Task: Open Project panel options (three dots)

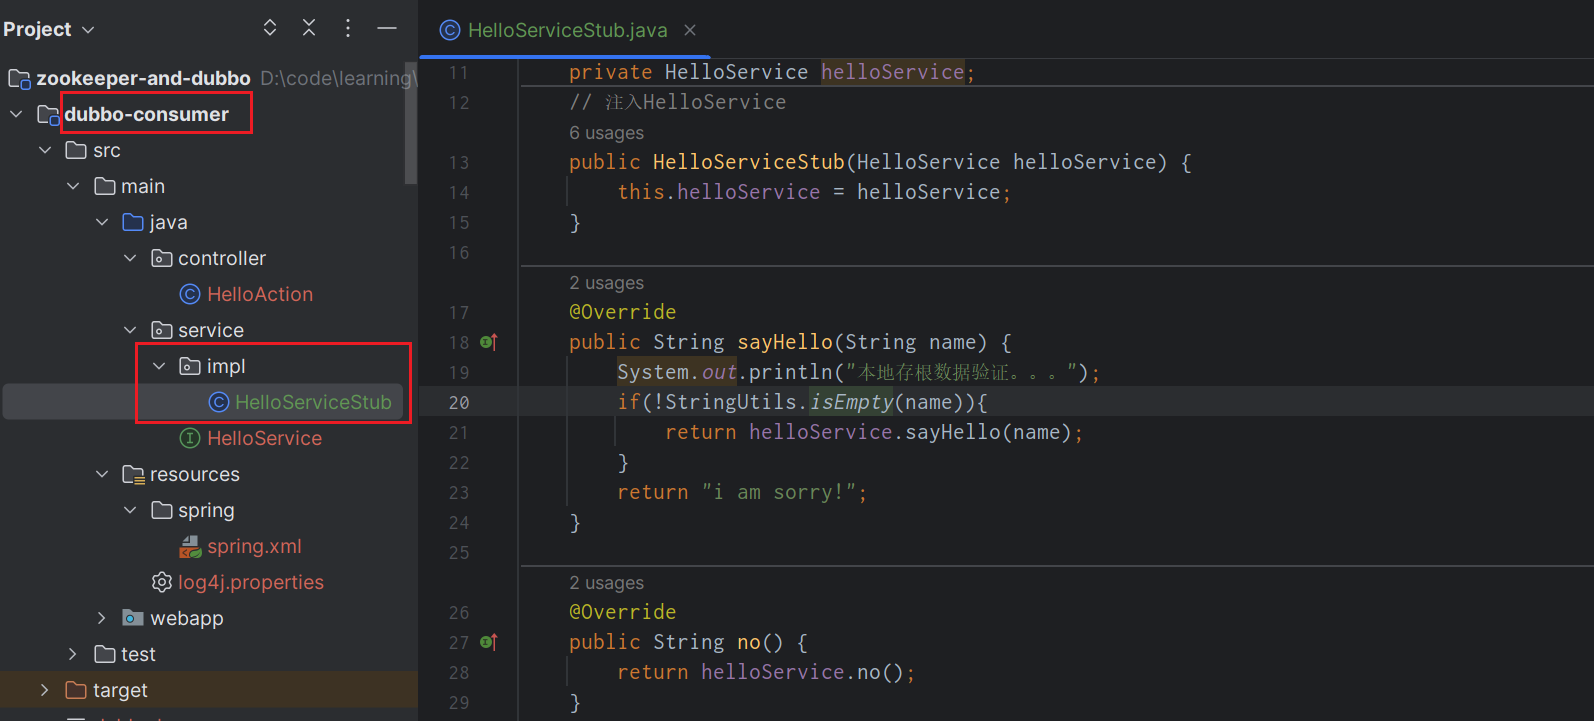Action: (348, 28)
